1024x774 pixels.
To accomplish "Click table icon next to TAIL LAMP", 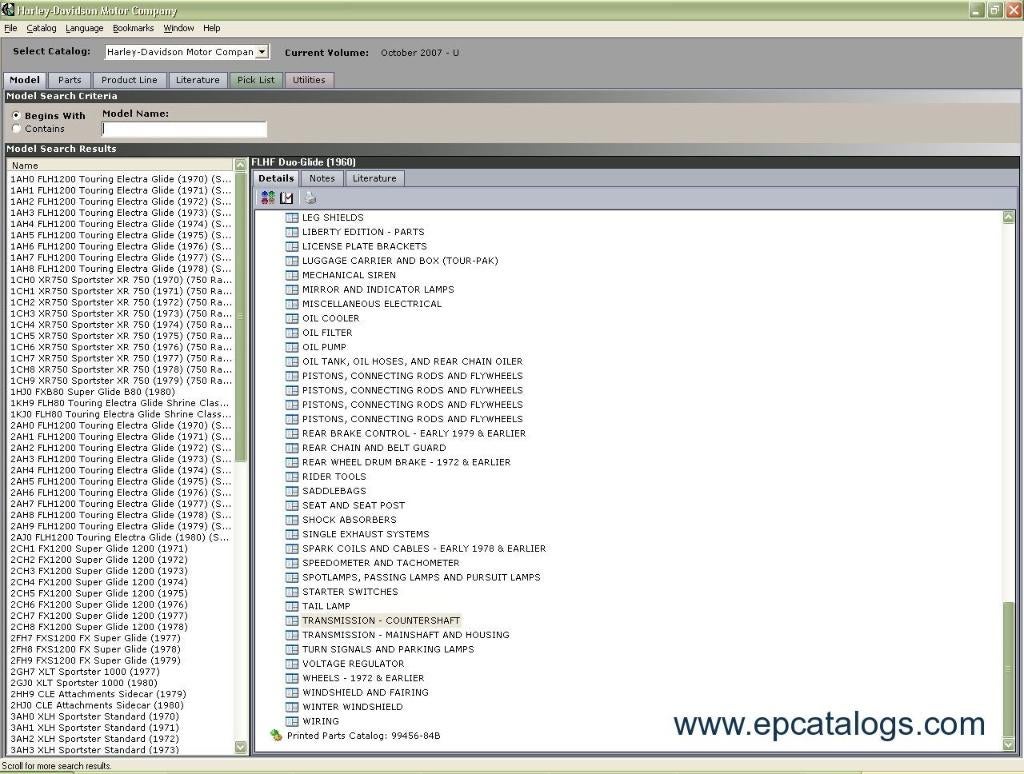I will pyautogui.click(x=292, y=605).
